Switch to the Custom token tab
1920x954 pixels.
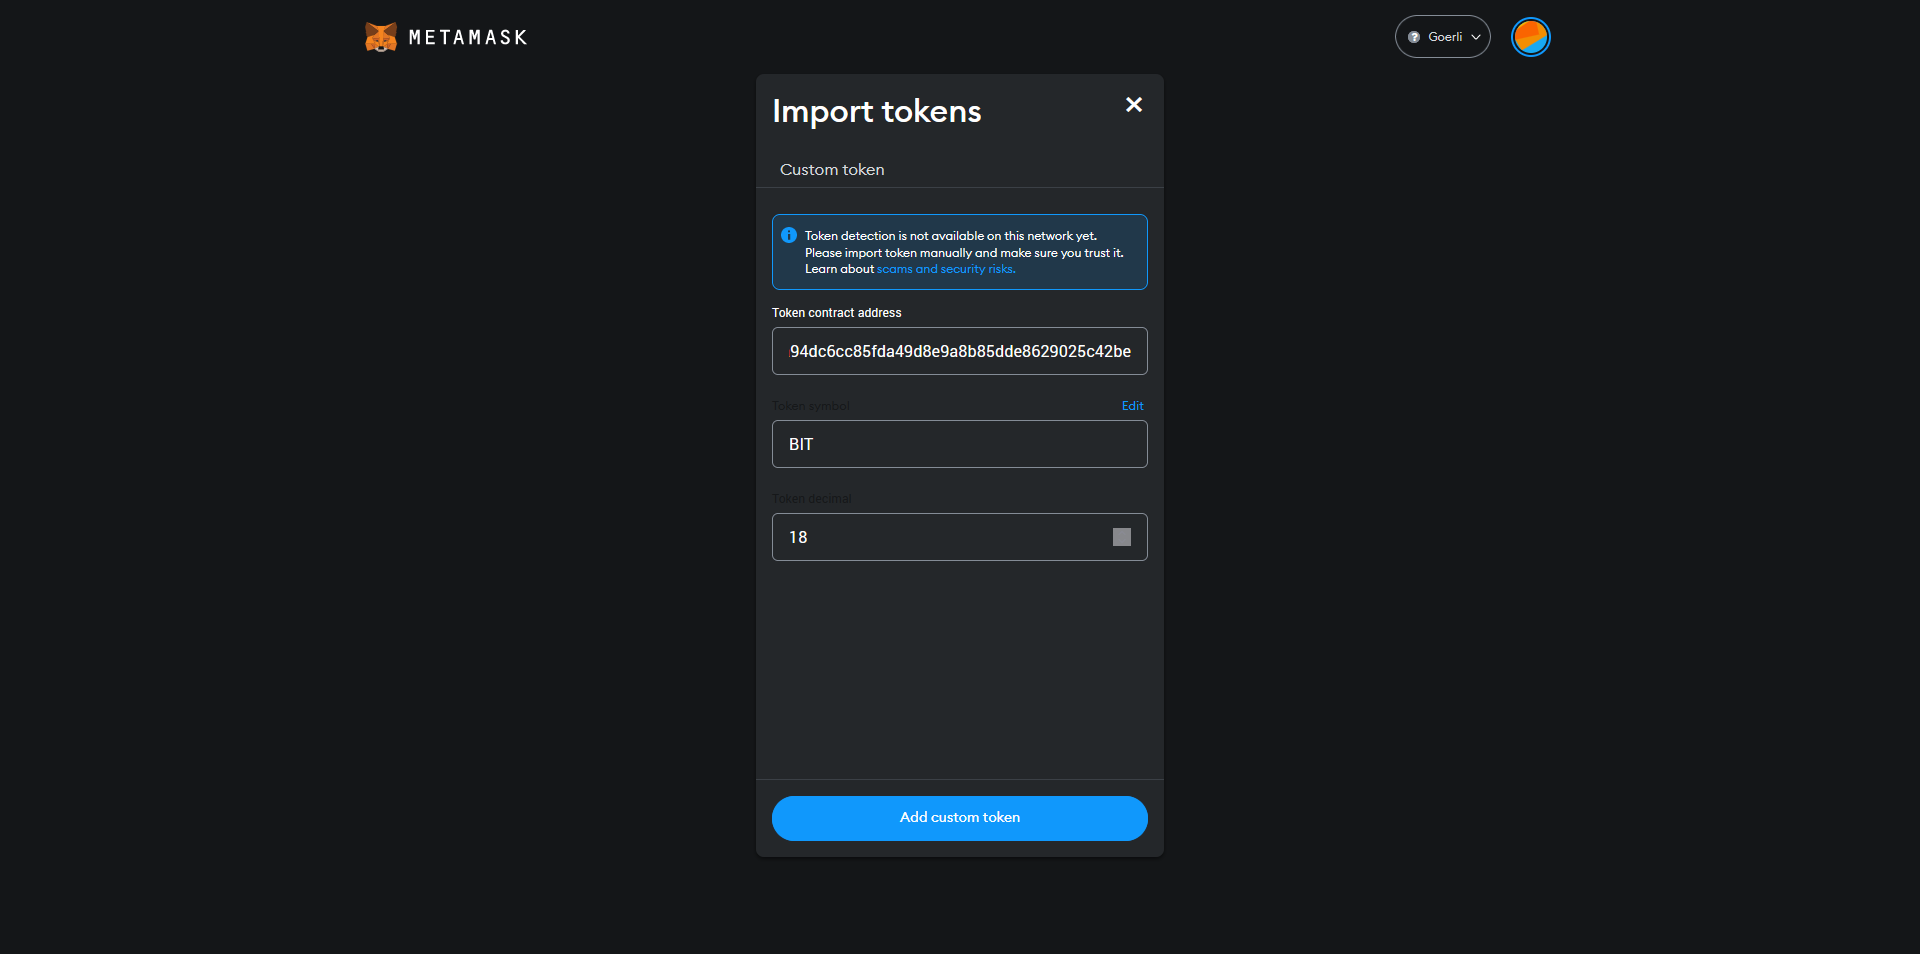tap(832, 170)
